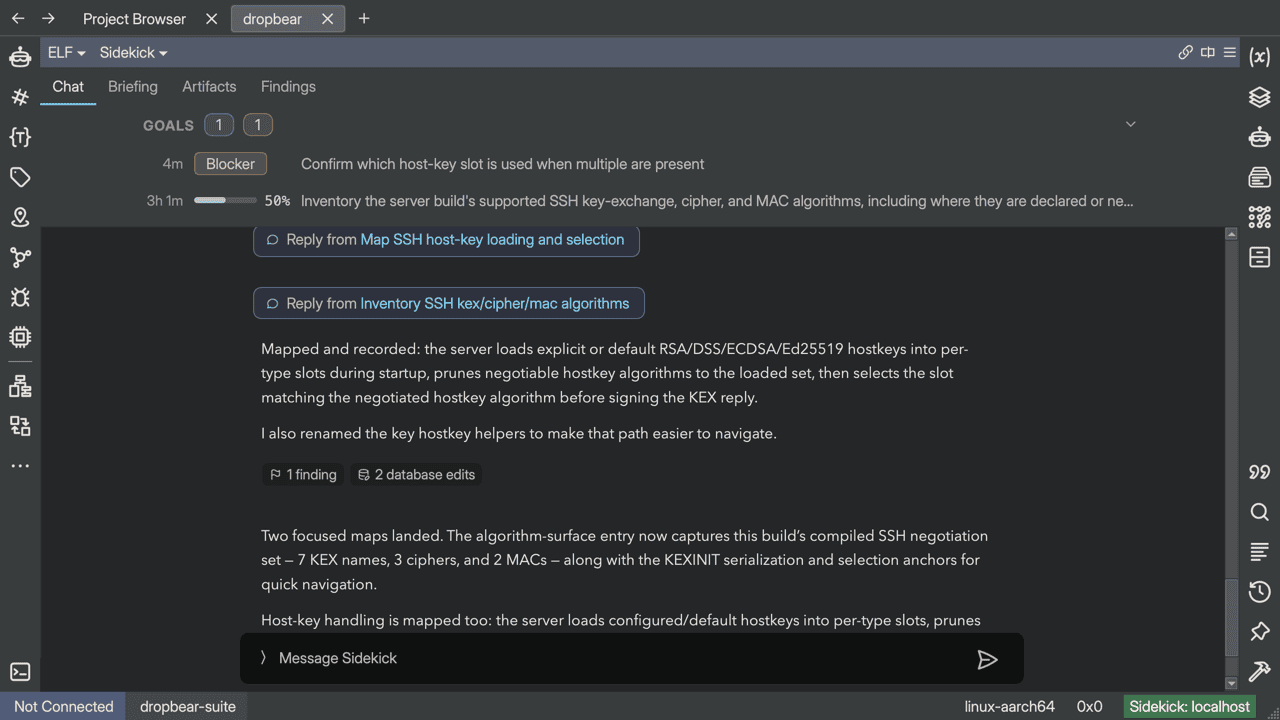Close the dropbear tab

click(327, 19)
